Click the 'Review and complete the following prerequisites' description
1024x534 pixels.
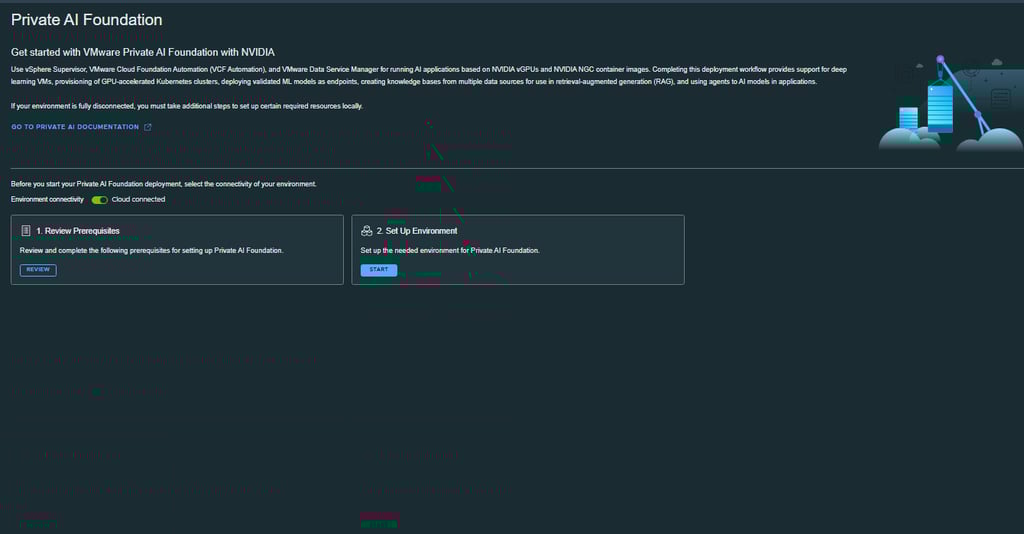click(152, 251)
